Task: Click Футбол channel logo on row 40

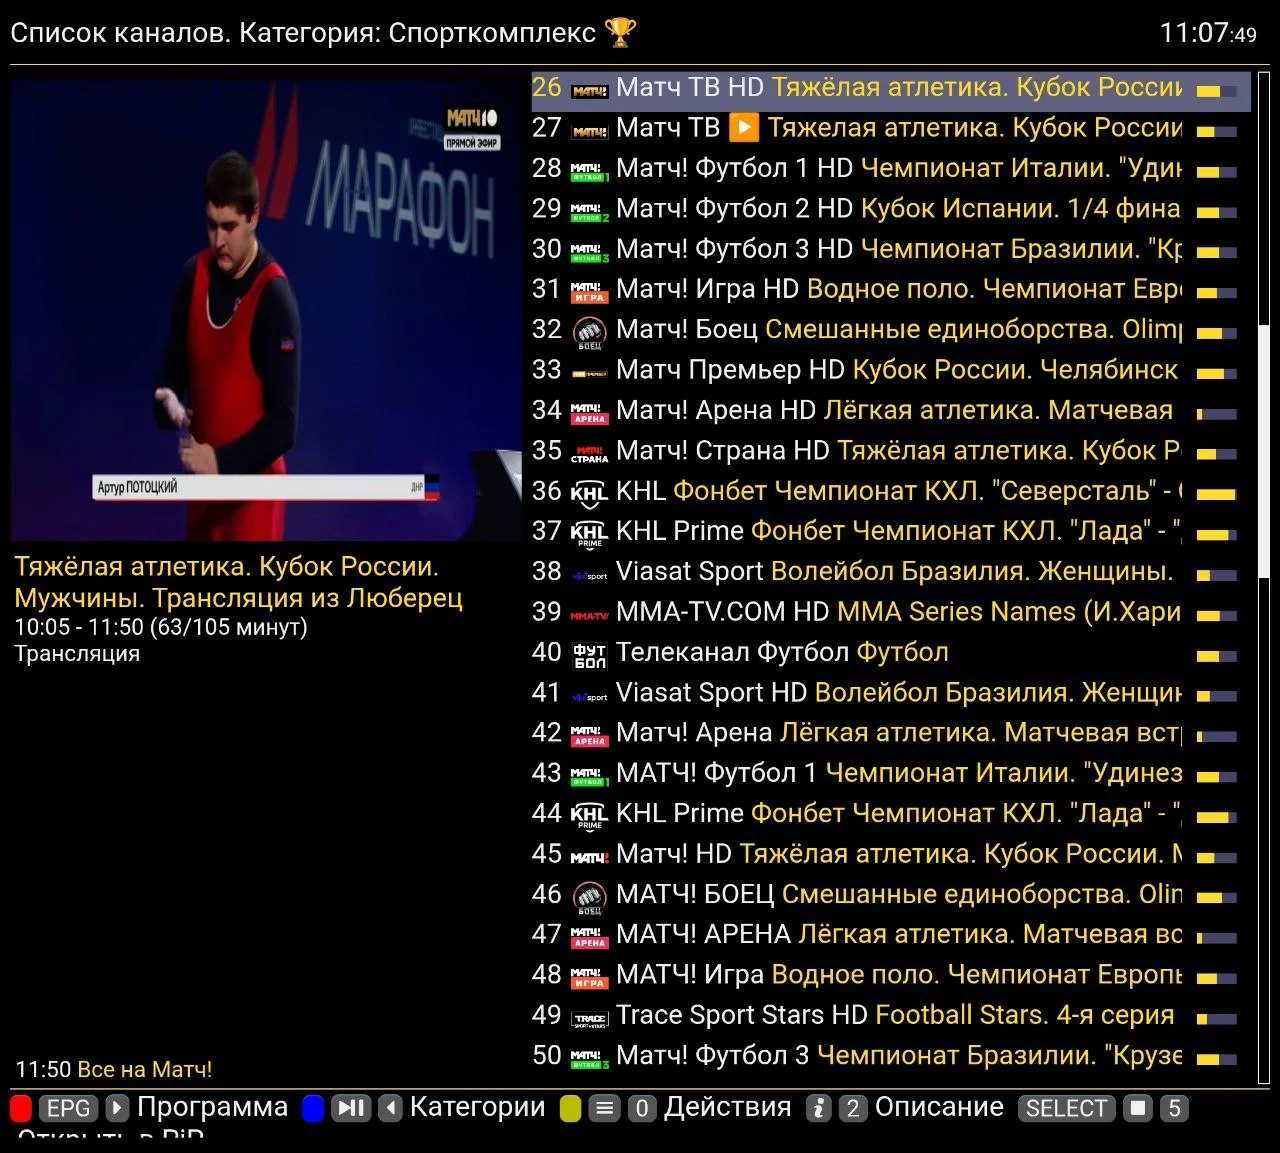Action: click(x=590, y=656)
